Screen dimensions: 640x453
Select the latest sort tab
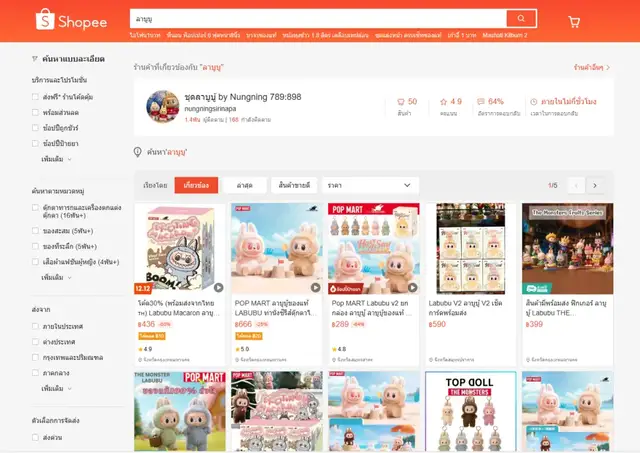pyautogui.click(x=245, y=185)
